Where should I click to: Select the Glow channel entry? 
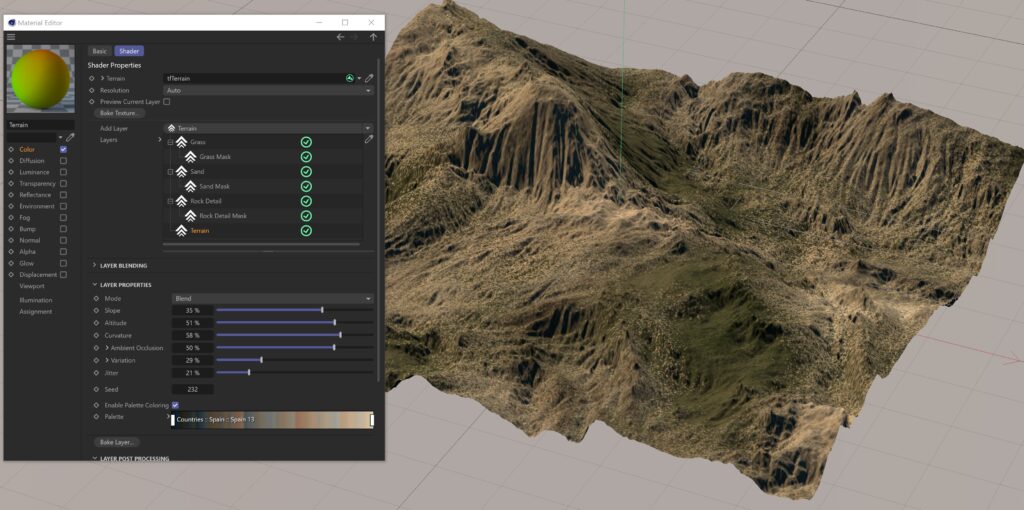pyautogui.click(x=27, y=263)
